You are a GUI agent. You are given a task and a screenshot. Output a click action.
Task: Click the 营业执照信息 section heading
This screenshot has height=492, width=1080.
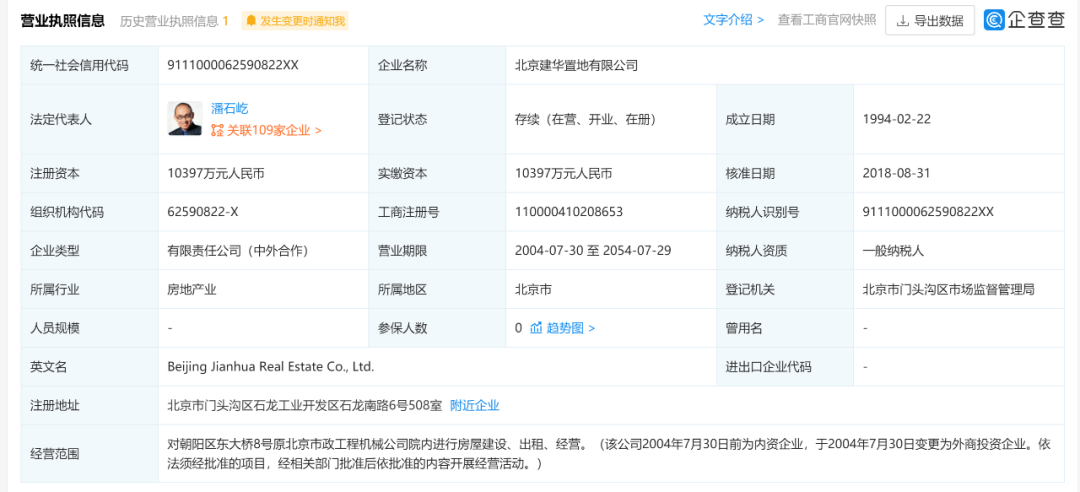point(63,21)
